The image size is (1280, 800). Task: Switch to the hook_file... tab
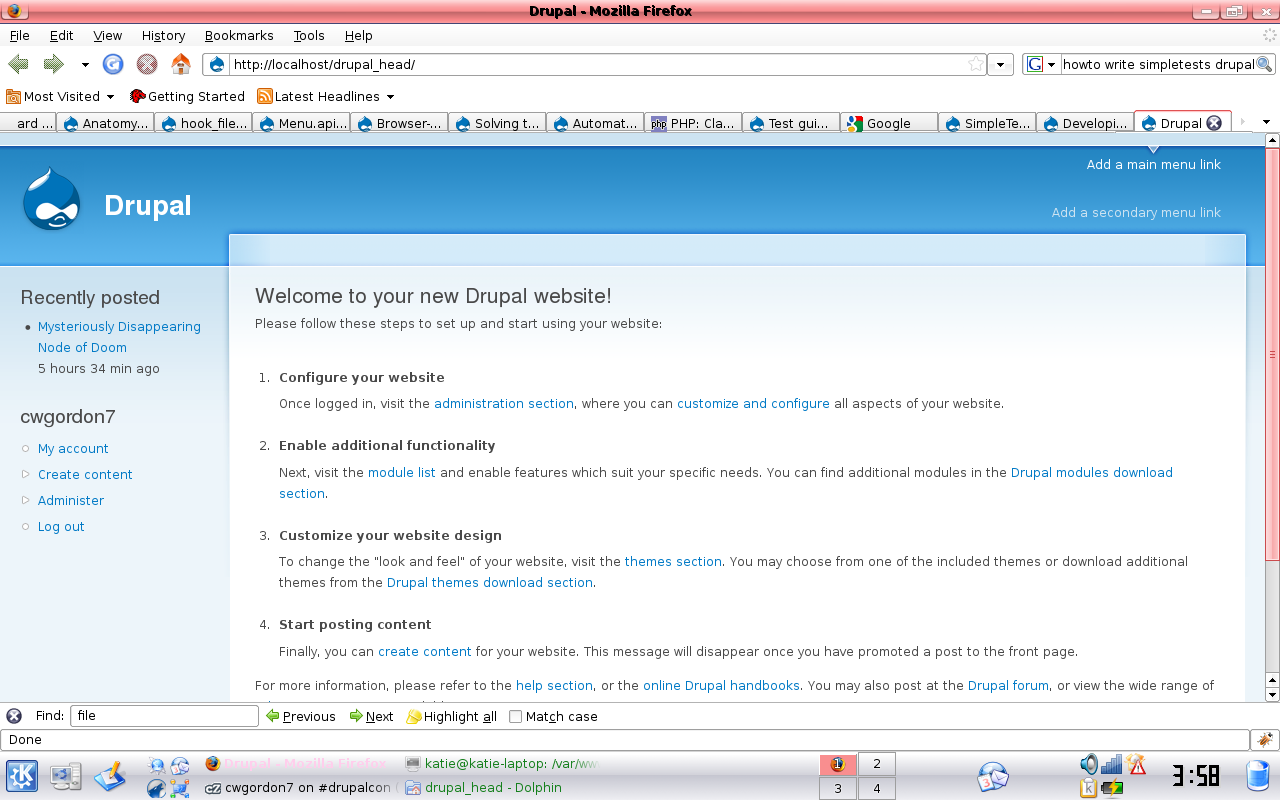point(202,123)
